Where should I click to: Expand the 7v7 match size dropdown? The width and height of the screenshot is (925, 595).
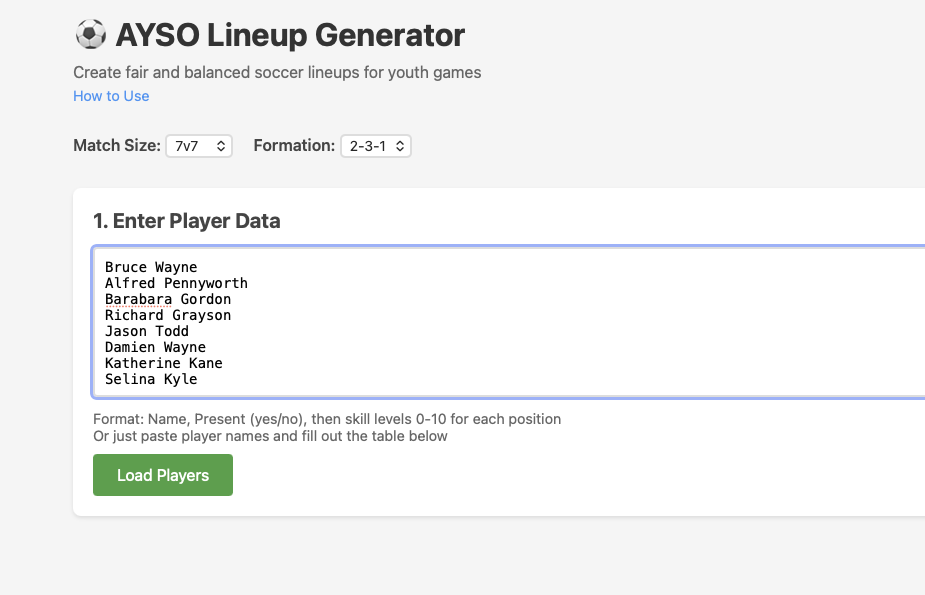pos(198,145)
